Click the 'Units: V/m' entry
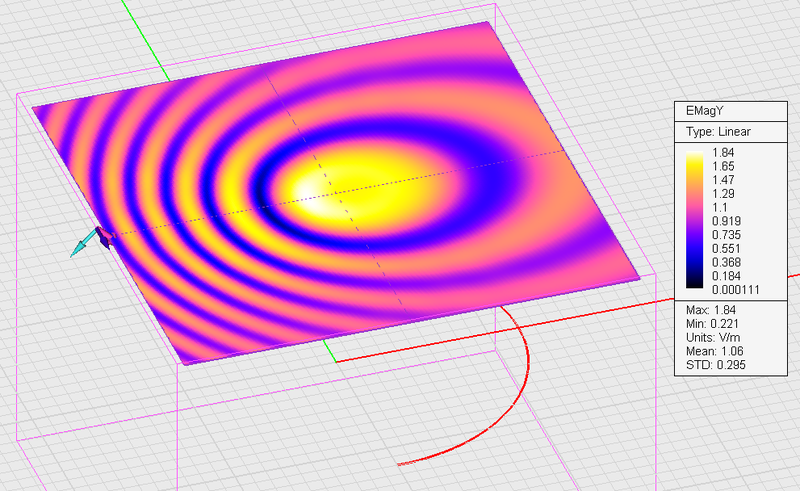Image resolution: width=800 pixels, height=491 pixels. click(x=713, y=337)
